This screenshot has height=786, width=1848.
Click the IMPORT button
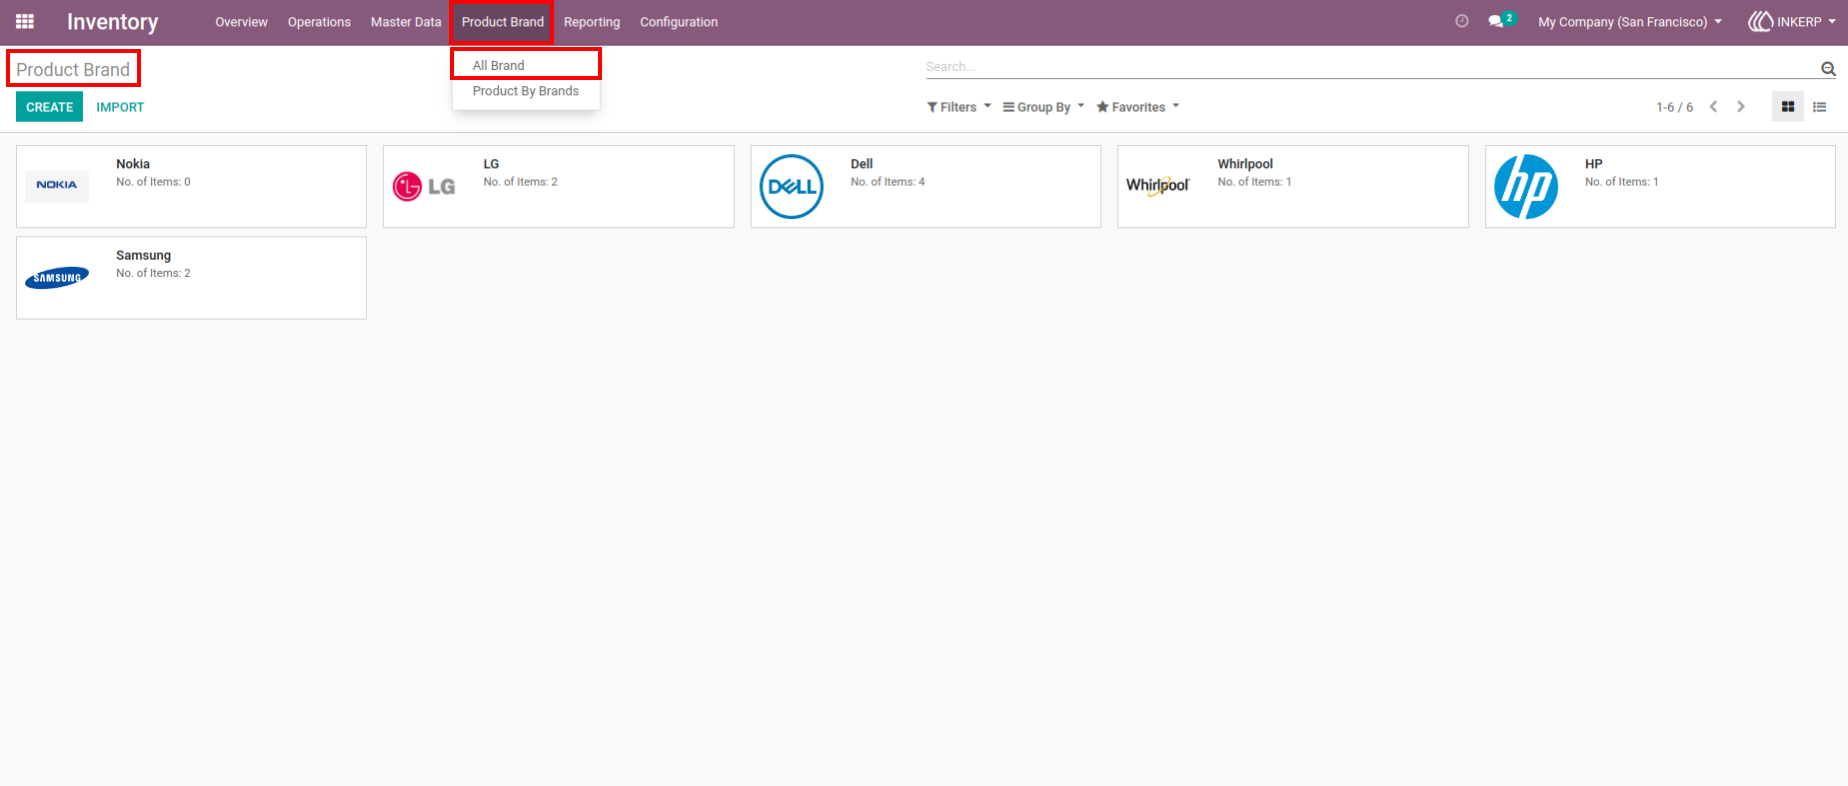pos(120,107)
